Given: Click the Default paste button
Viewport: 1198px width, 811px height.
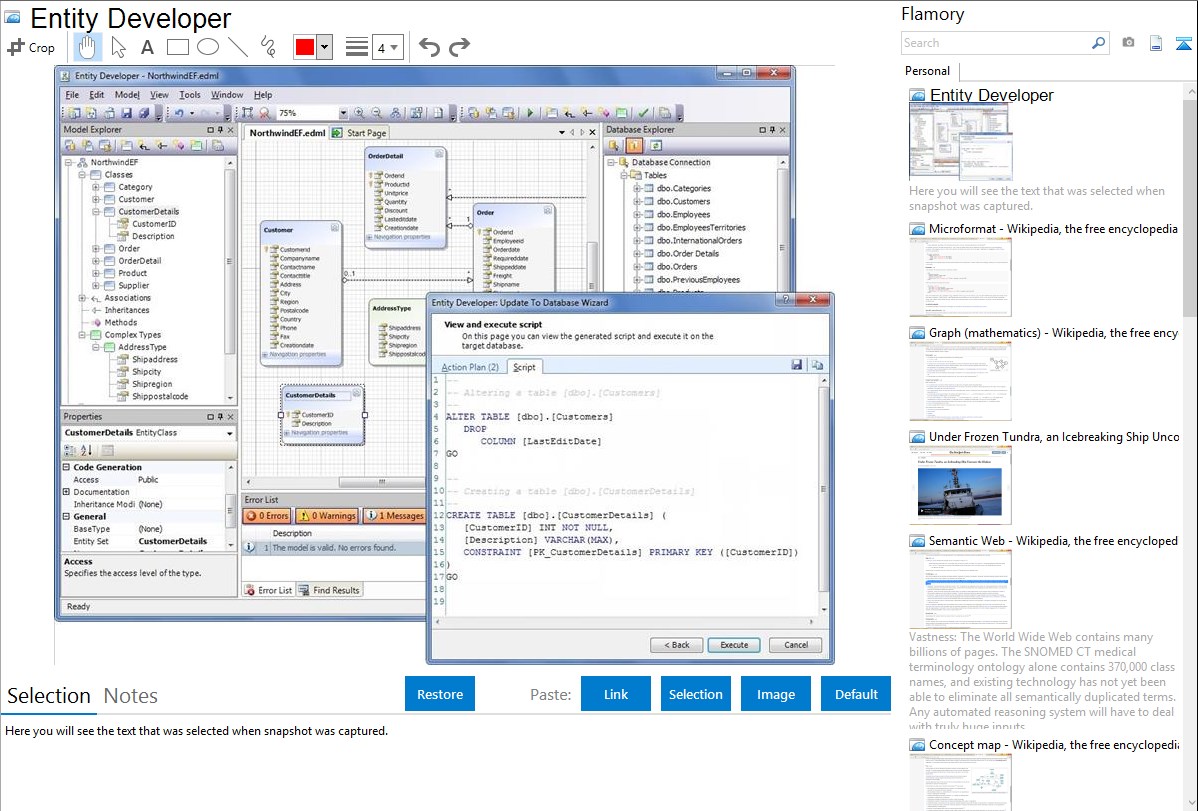Looking at the screenshot, I should click(856, 694).
